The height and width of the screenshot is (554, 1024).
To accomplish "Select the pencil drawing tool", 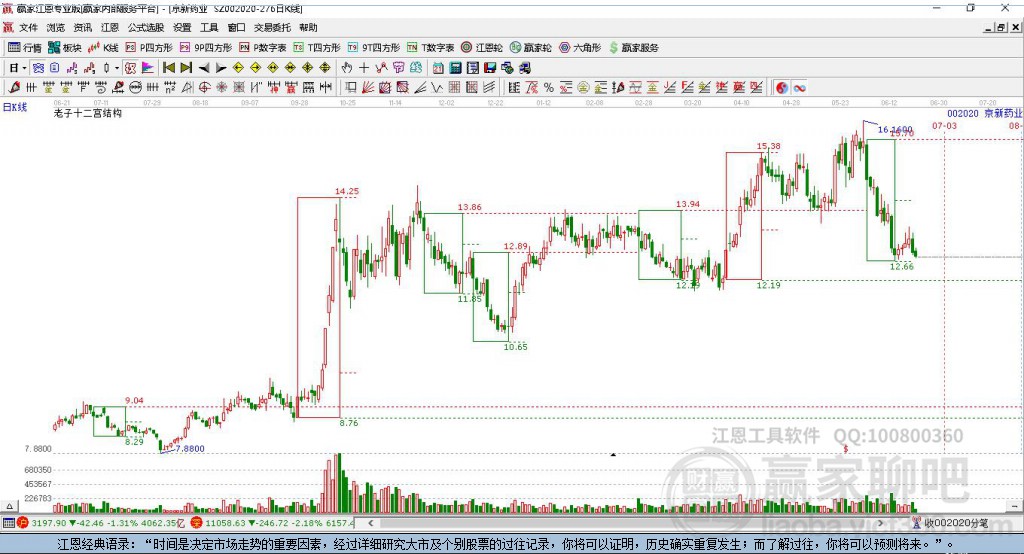I will (14, 88).
